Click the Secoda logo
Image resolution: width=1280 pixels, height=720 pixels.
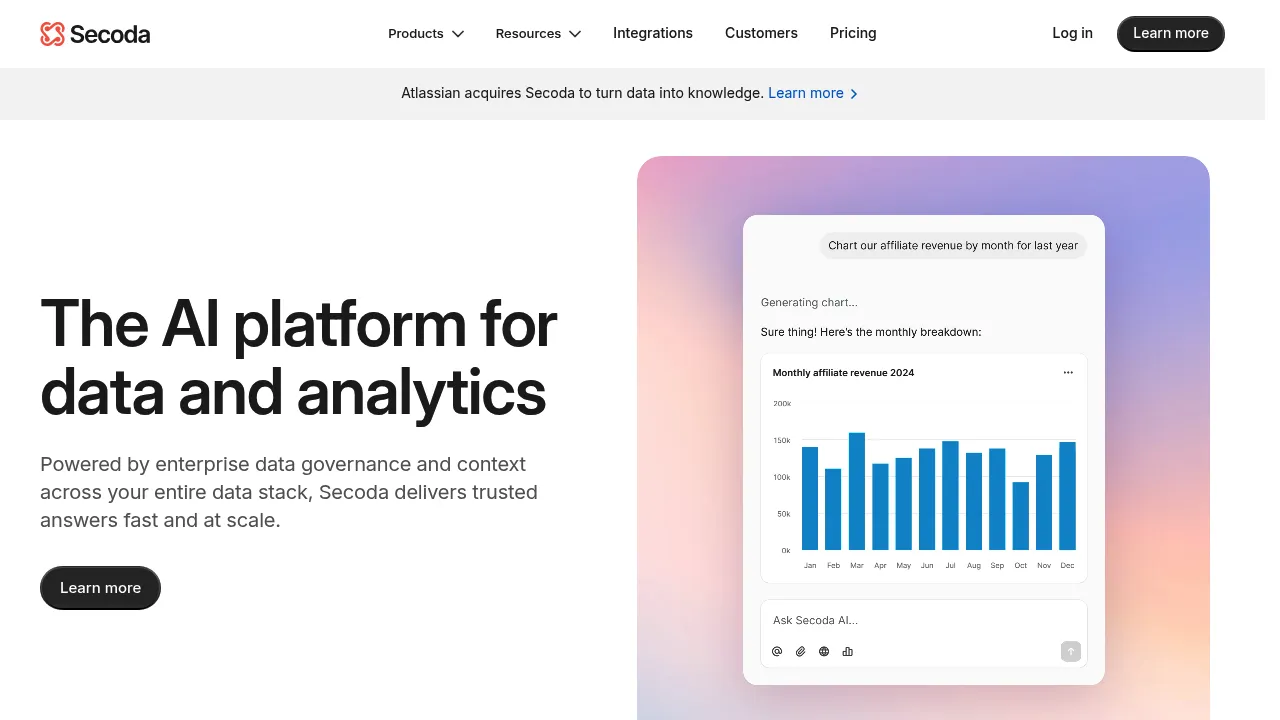pyautogui.click(x=95, y=34)
